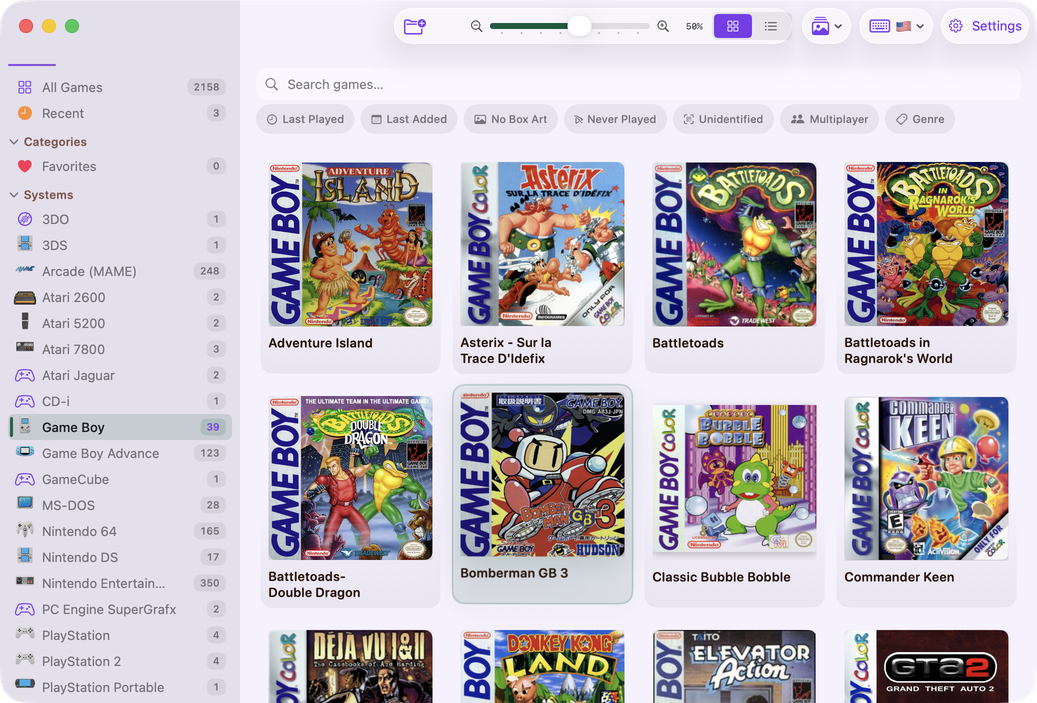Click the Arcade (MAME) count 248
This screenshot has height=703, width=1037.
pyautogui.click(x=210, y=271)
